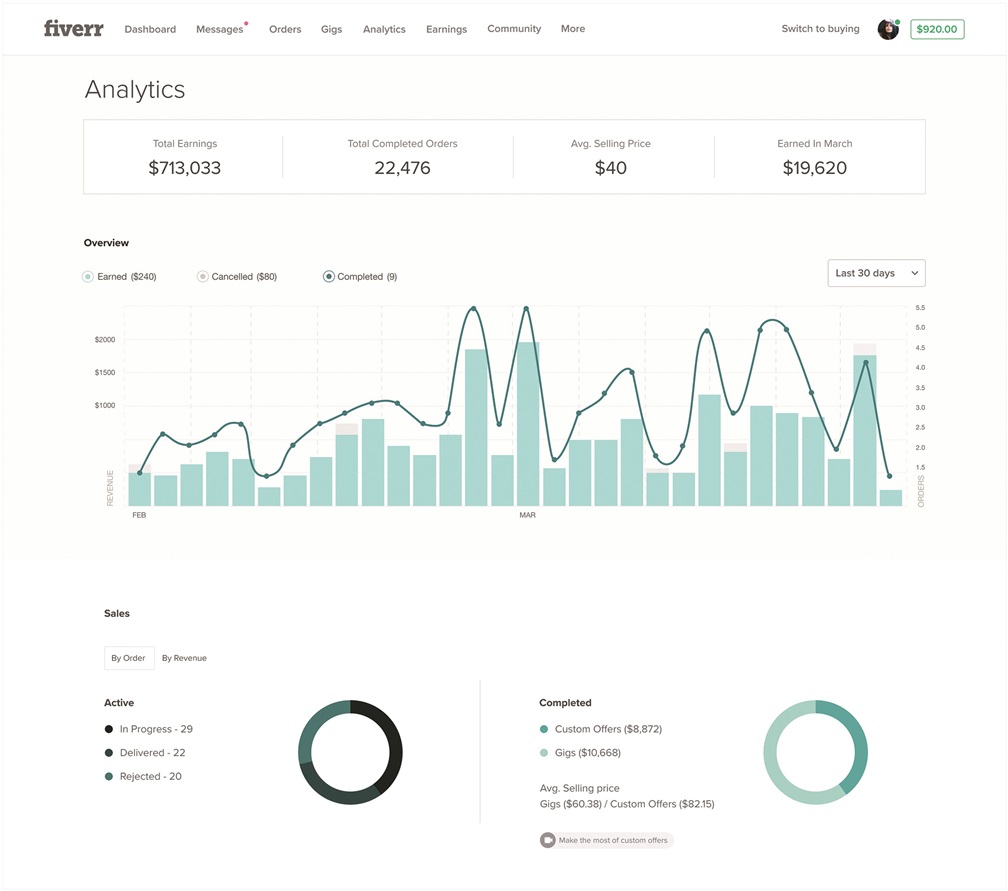Go to the Earnings page

(446, 30)
